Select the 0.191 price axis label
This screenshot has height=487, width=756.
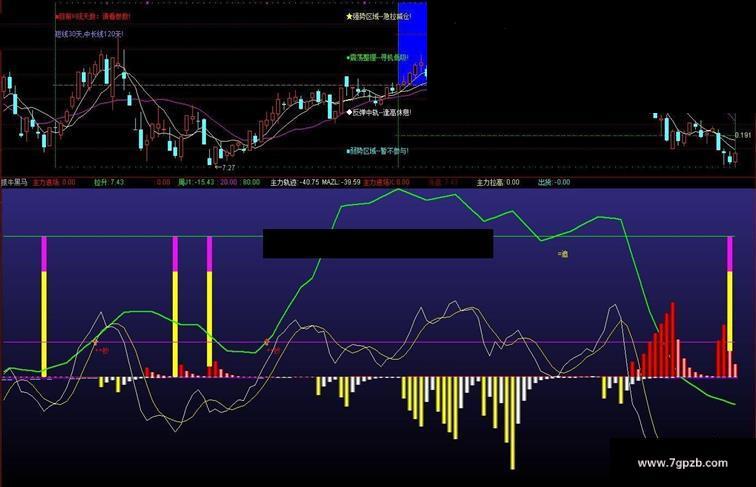click(x=743, y=135)
